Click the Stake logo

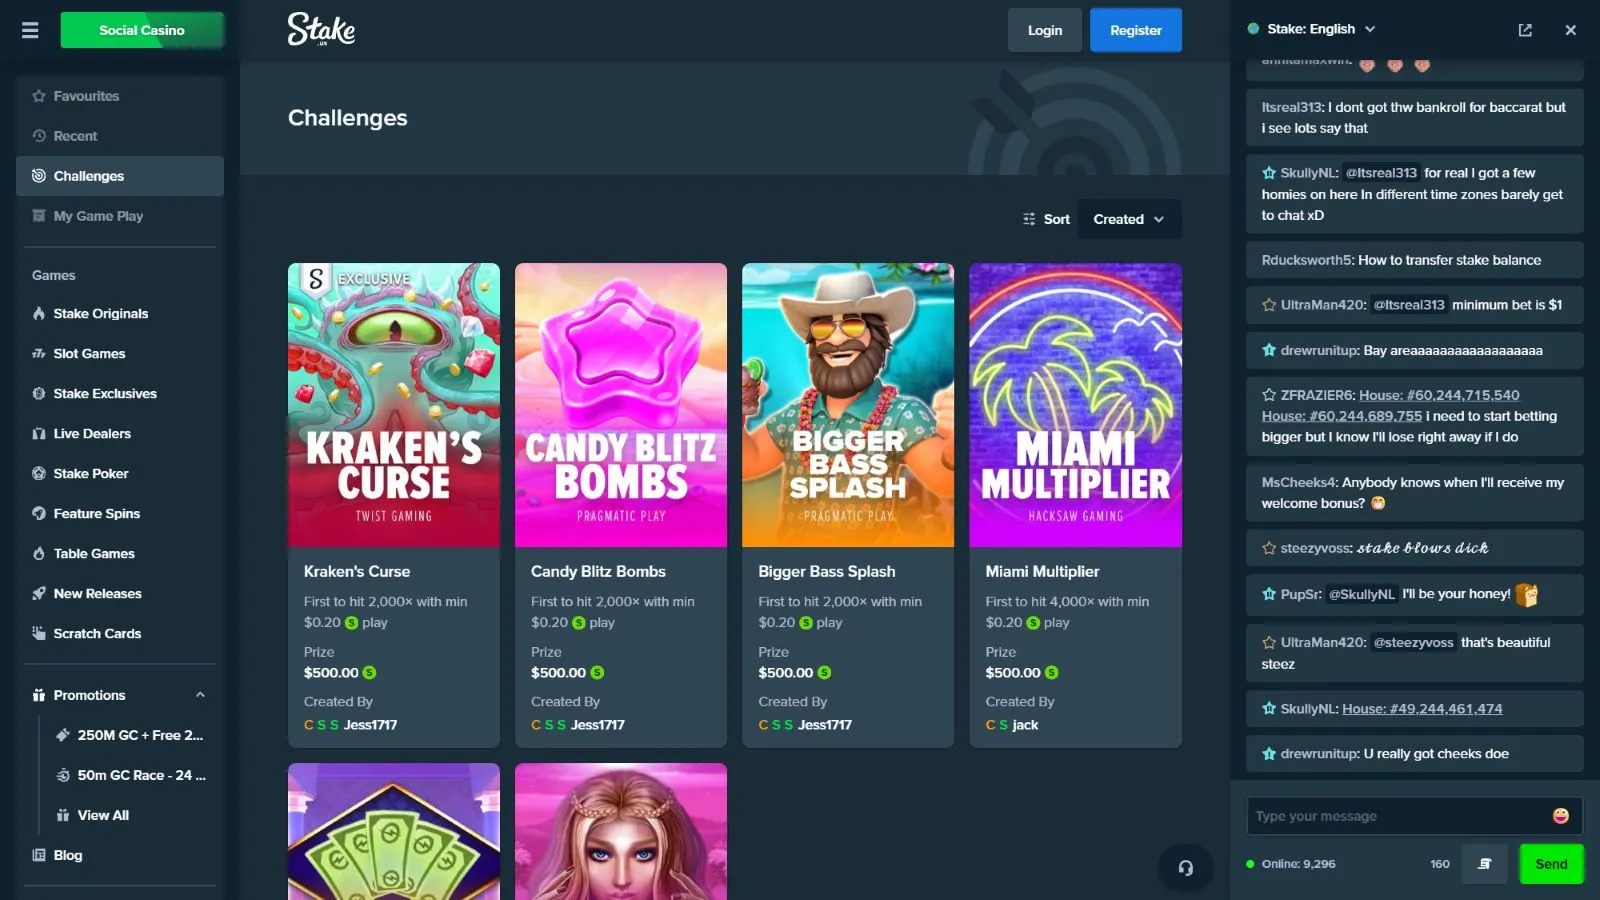point(321,30)
